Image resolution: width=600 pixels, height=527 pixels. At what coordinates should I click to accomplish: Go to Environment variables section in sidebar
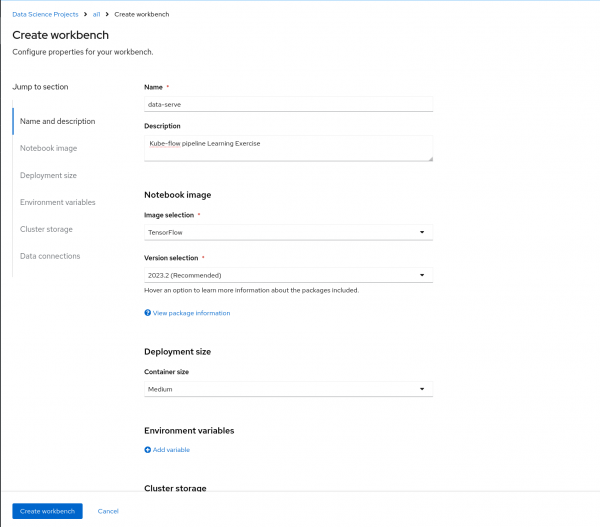click(58, 202)
